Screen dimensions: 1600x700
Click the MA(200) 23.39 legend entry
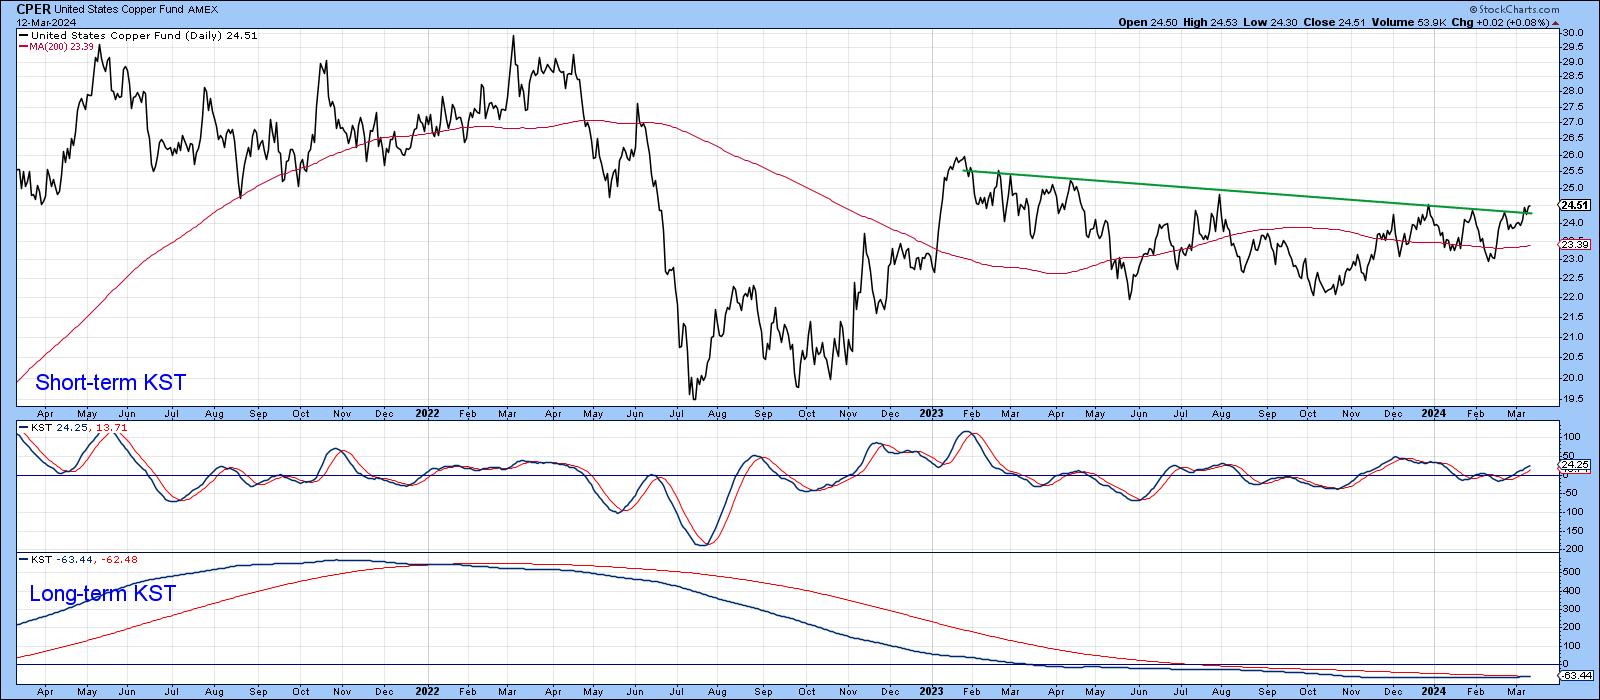click(58, 46)
